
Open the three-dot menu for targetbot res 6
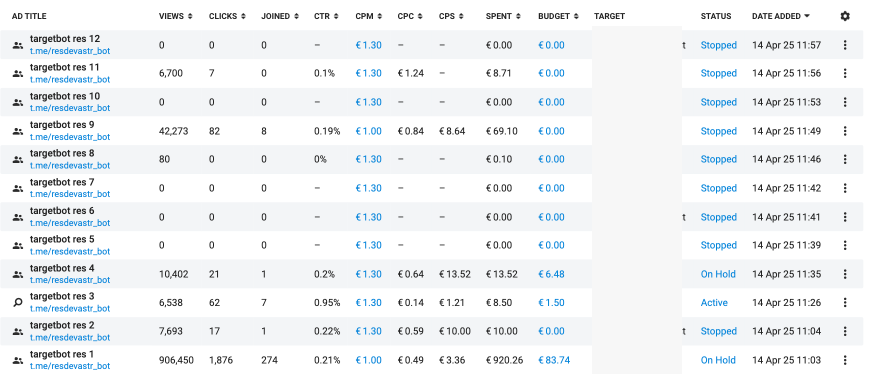(x=845, y=217)
